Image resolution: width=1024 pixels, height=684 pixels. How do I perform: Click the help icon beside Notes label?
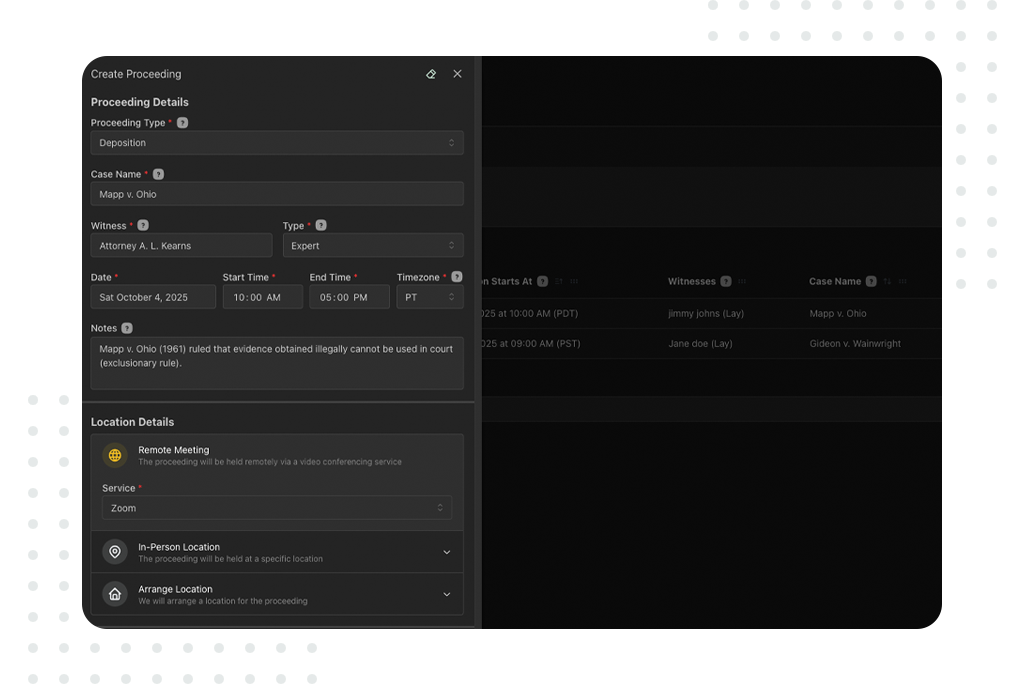pos(127,328)
